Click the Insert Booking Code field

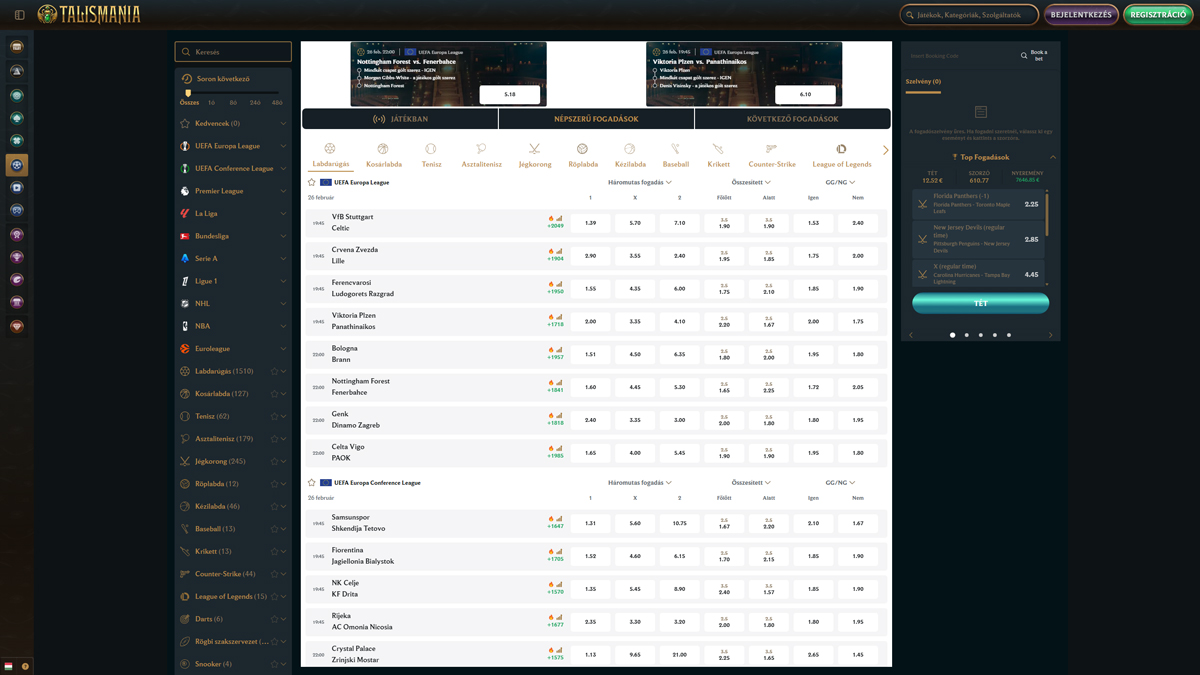point(960,56)
